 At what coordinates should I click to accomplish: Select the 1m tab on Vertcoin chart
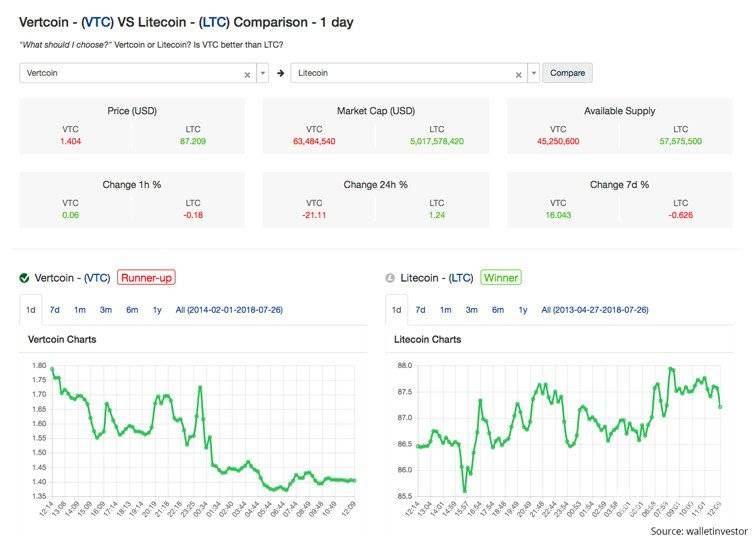[80, 310]
